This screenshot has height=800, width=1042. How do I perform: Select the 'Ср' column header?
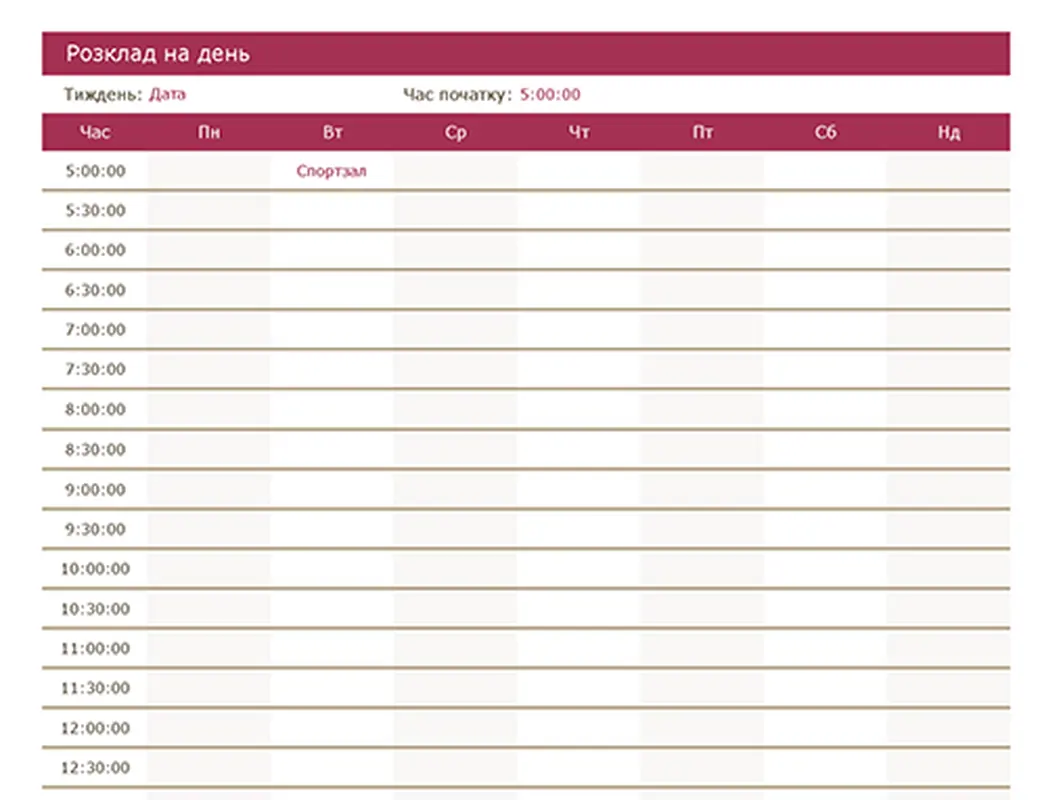455,132
